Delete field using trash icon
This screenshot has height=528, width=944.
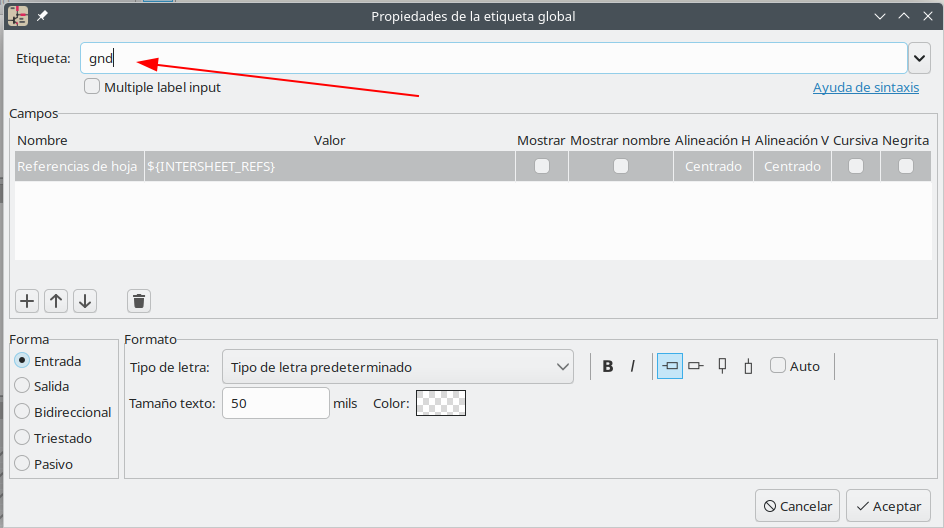coord(139,301)
